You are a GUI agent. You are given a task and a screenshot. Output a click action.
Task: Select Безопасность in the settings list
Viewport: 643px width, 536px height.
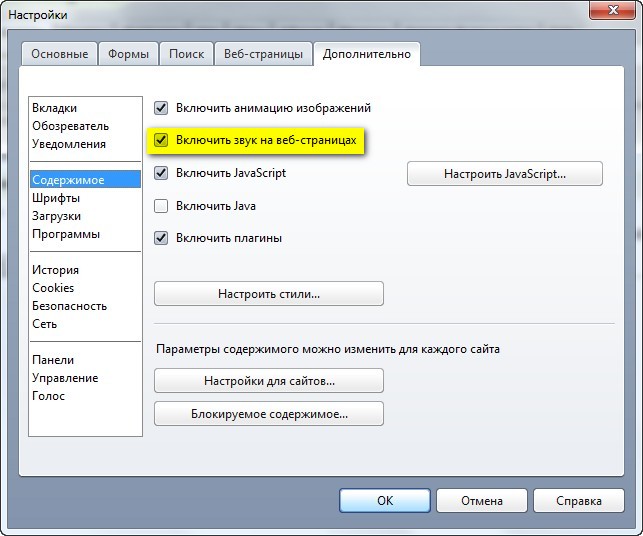(70, 306)
